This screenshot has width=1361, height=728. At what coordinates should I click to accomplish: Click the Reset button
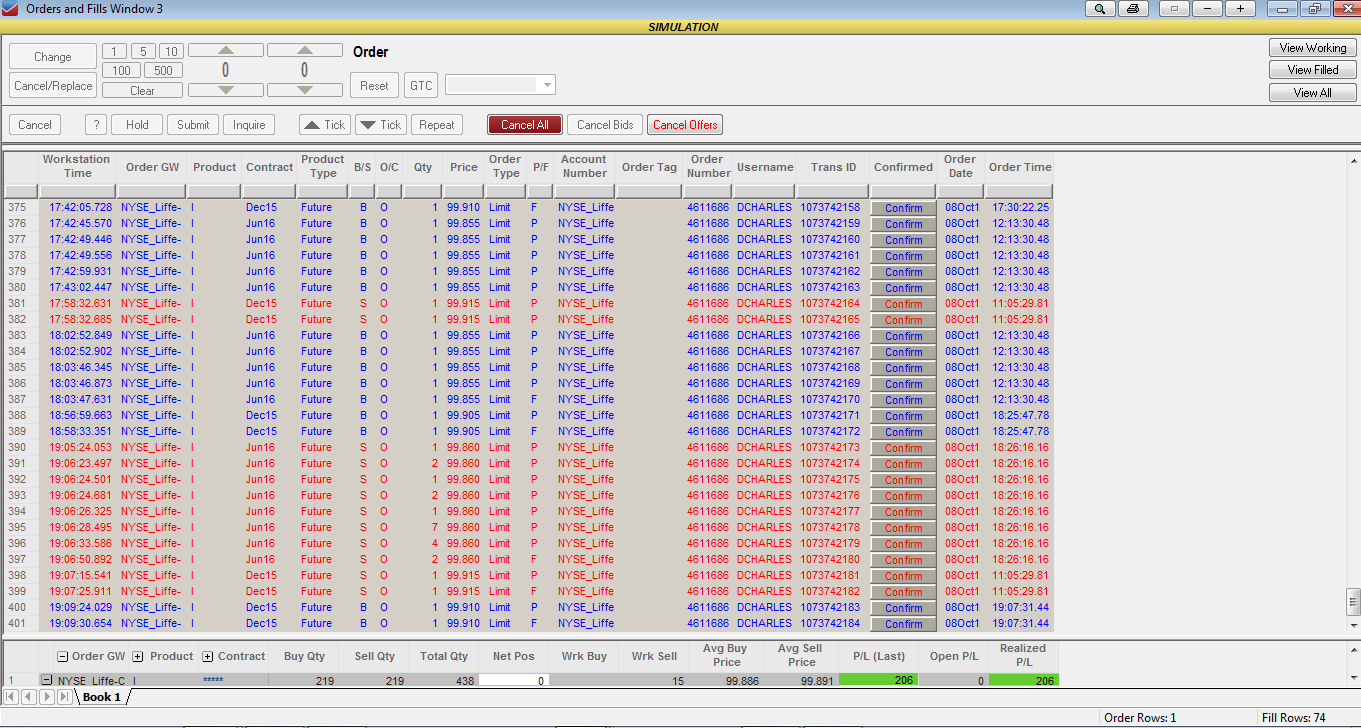tap(375, 85)
